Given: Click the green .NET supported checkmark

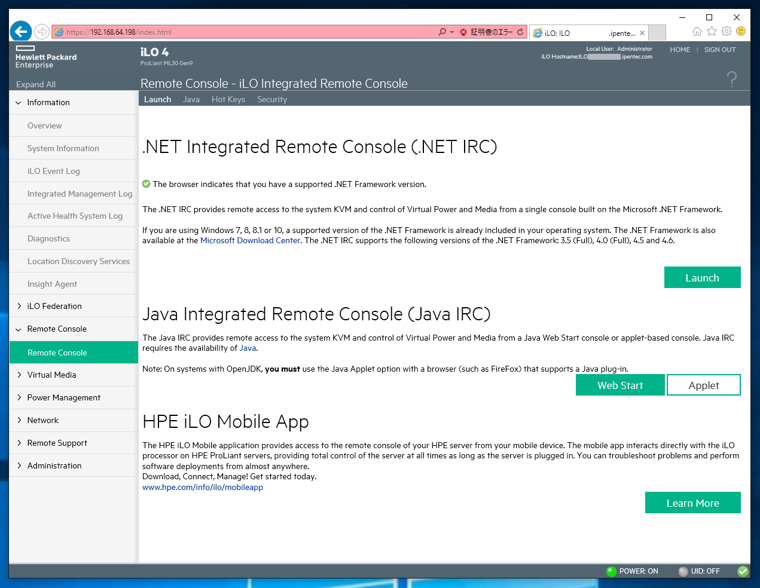Looking at the screenshot, I should pyautogui.click(x=146, y=184).
